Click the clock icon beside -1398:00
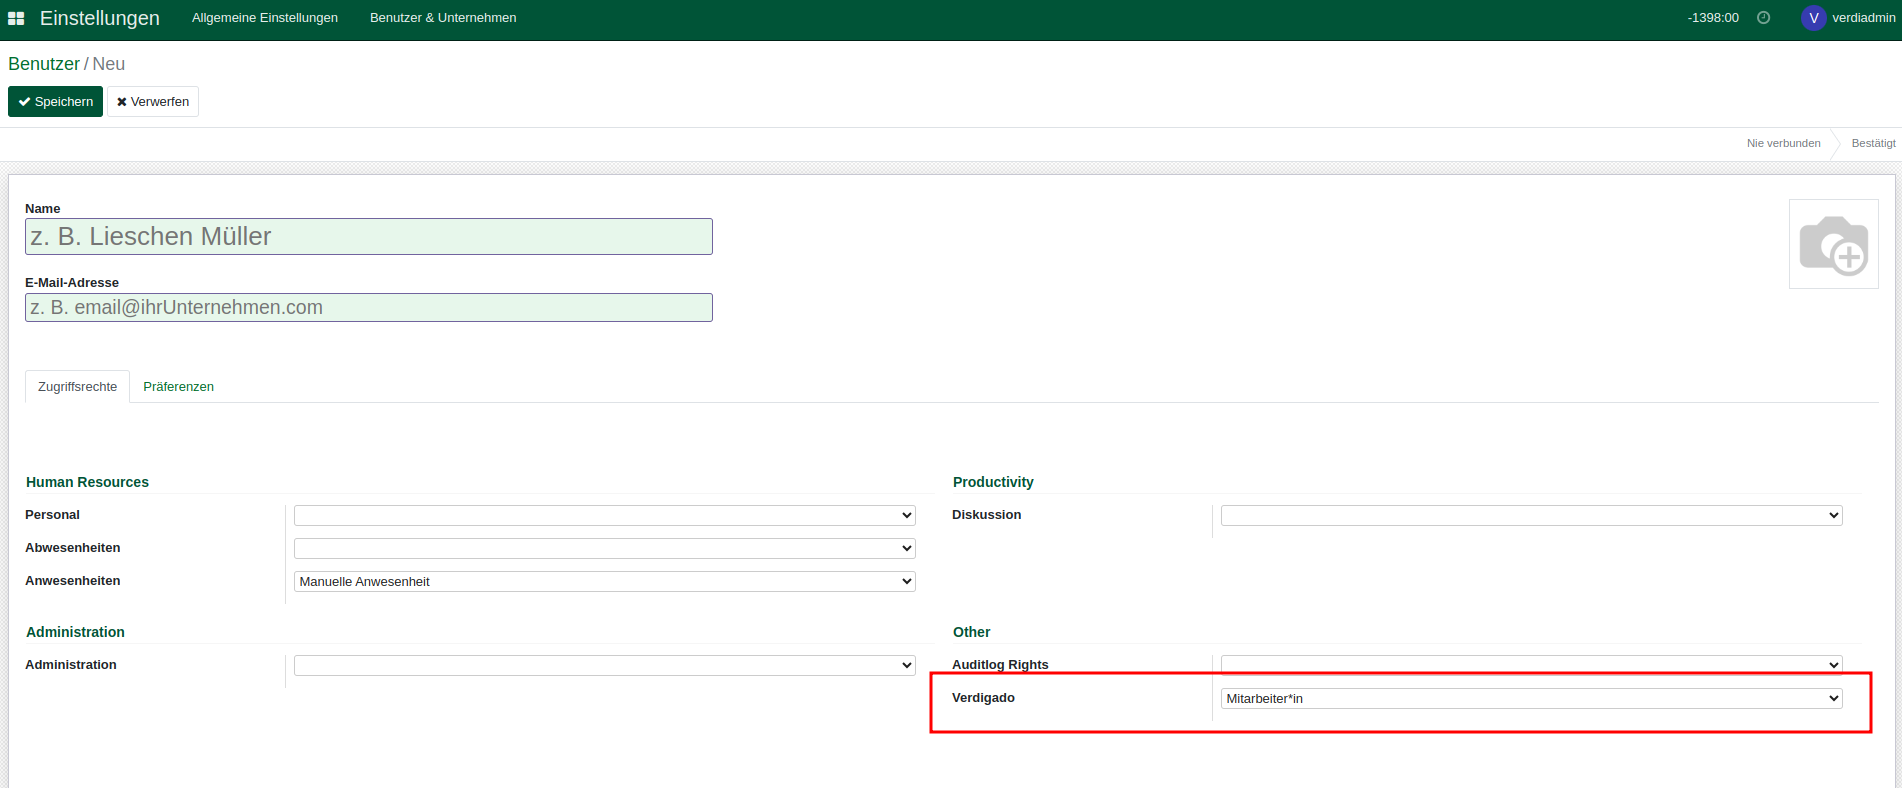Image resolution: width=1902 pixels, height=788 pixels. pyautogui.click(x=1763, y=18)
